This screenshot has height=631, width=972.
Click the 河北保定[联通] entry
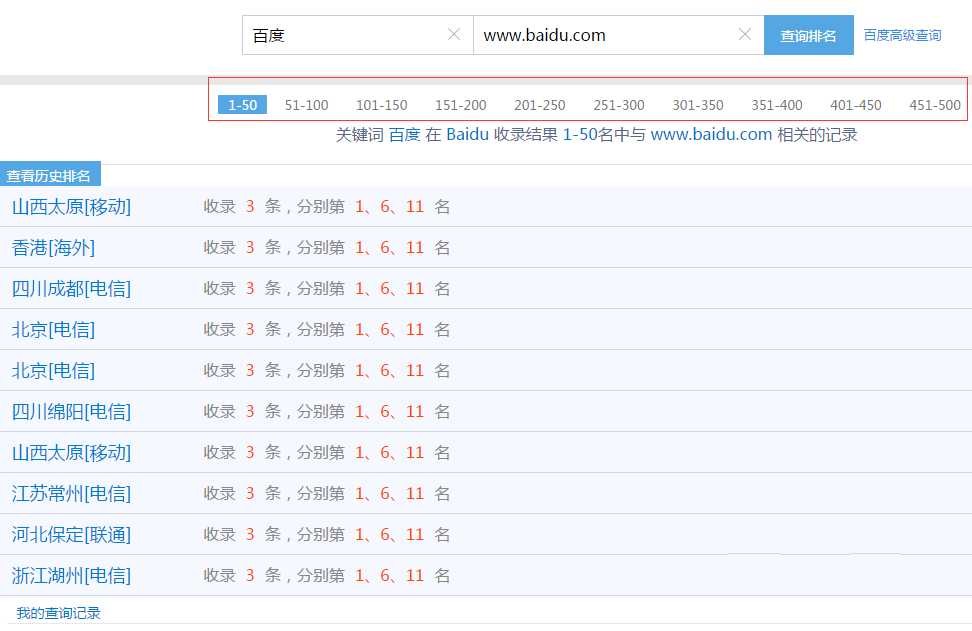(x=70, y=534)
